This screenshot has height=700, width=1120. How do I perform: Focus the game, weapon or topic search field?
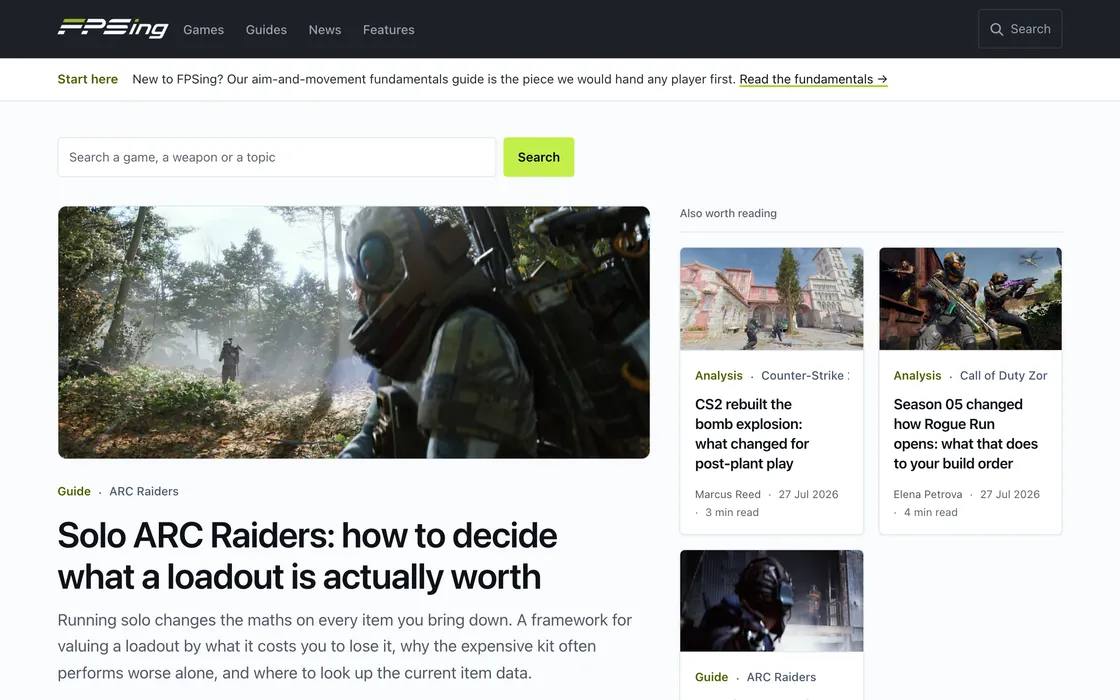tap(276, 157)
